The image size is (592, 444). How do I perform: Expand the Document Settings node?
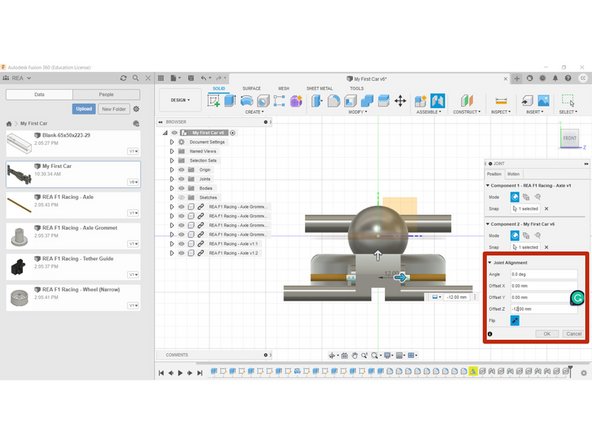point(172,142)
